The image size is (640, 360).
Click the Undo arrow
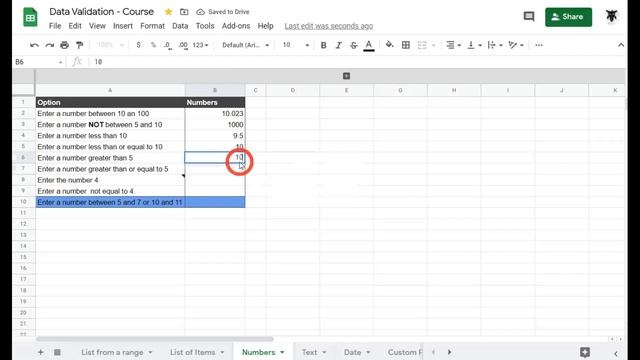tap(34, 45)
